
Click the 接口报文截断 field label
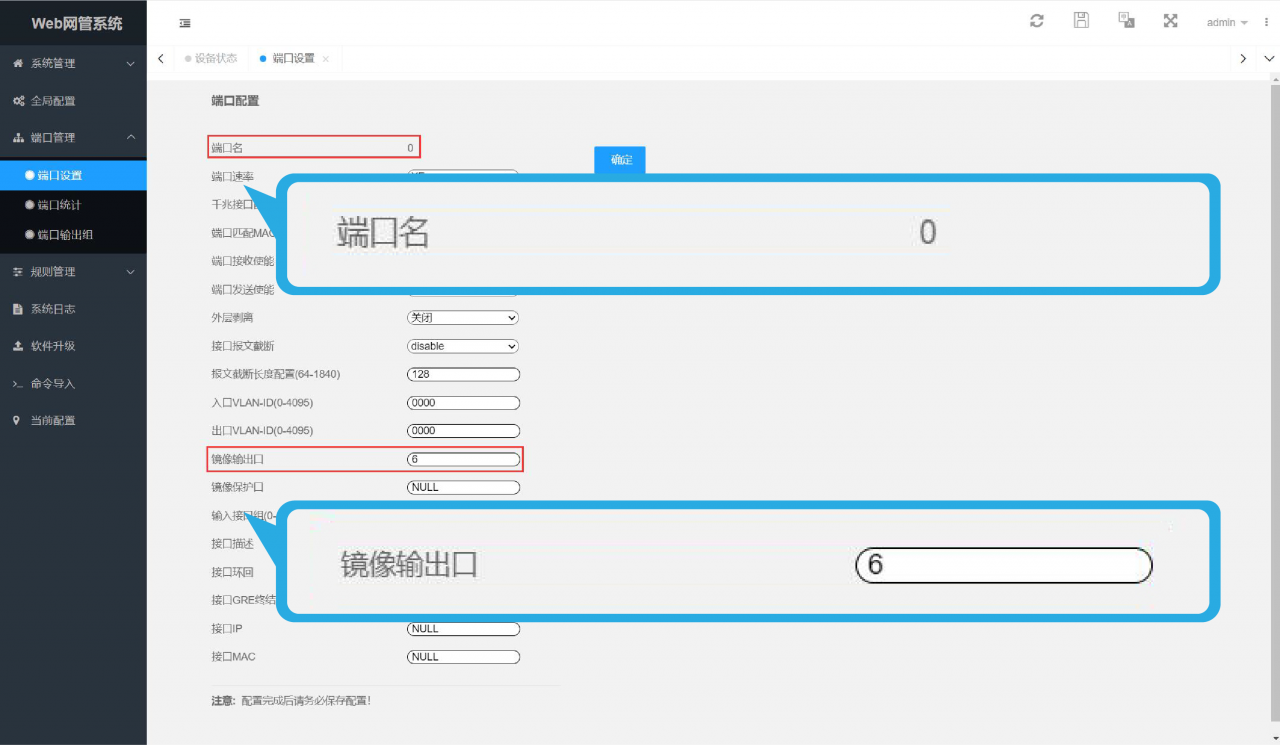pos(241,346)
